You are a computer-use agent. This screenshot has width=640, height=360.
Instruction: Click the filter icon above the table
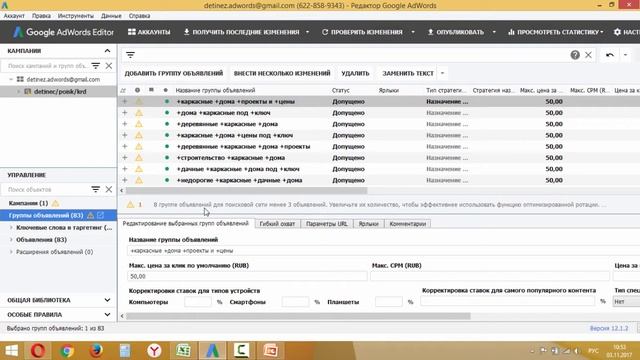(x=130, y=55)
